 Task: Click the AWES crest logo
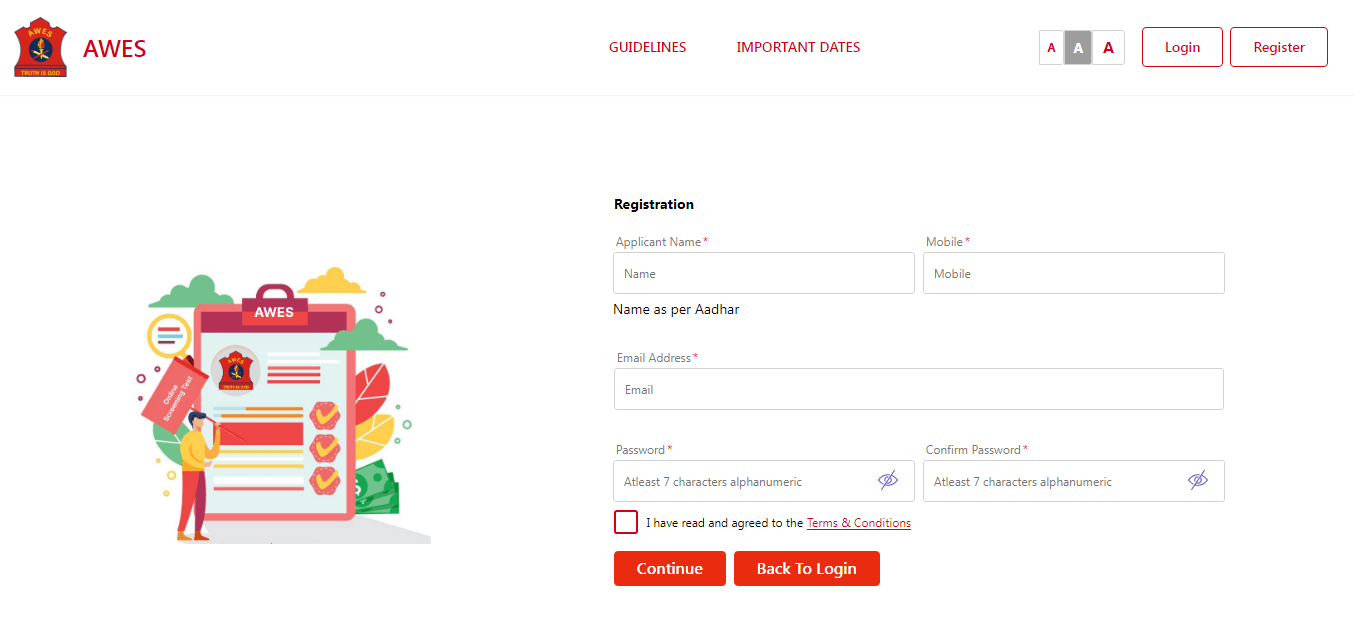(x=40, y=48)
